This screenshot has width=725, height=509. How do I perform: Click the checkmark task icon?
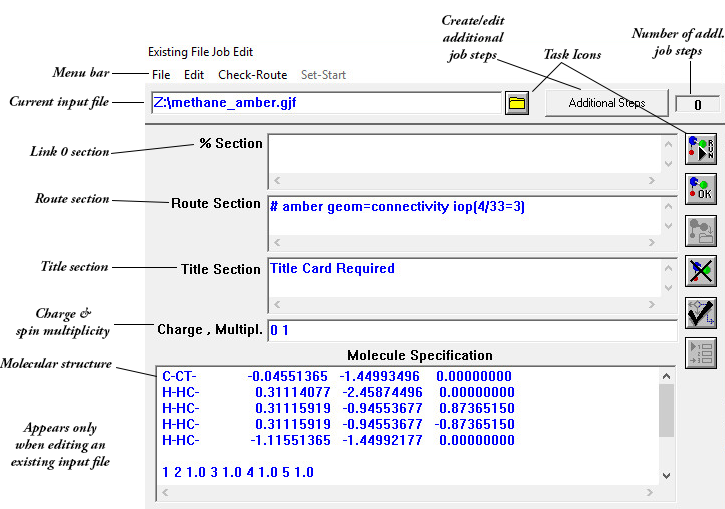pyautogui.click(x=700, y=312)
